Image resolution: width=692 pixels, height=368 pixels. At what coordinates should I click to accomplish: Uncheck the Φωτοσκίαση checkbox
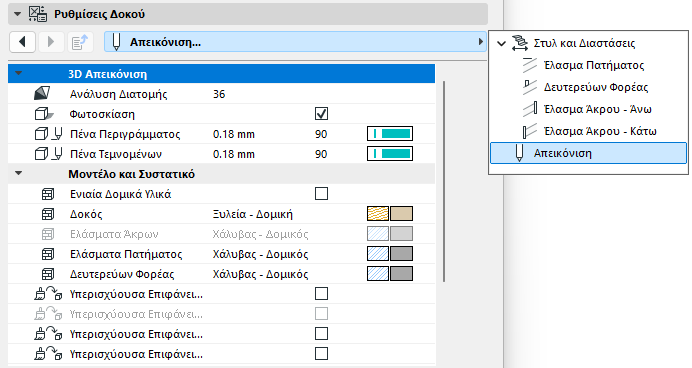321,114
